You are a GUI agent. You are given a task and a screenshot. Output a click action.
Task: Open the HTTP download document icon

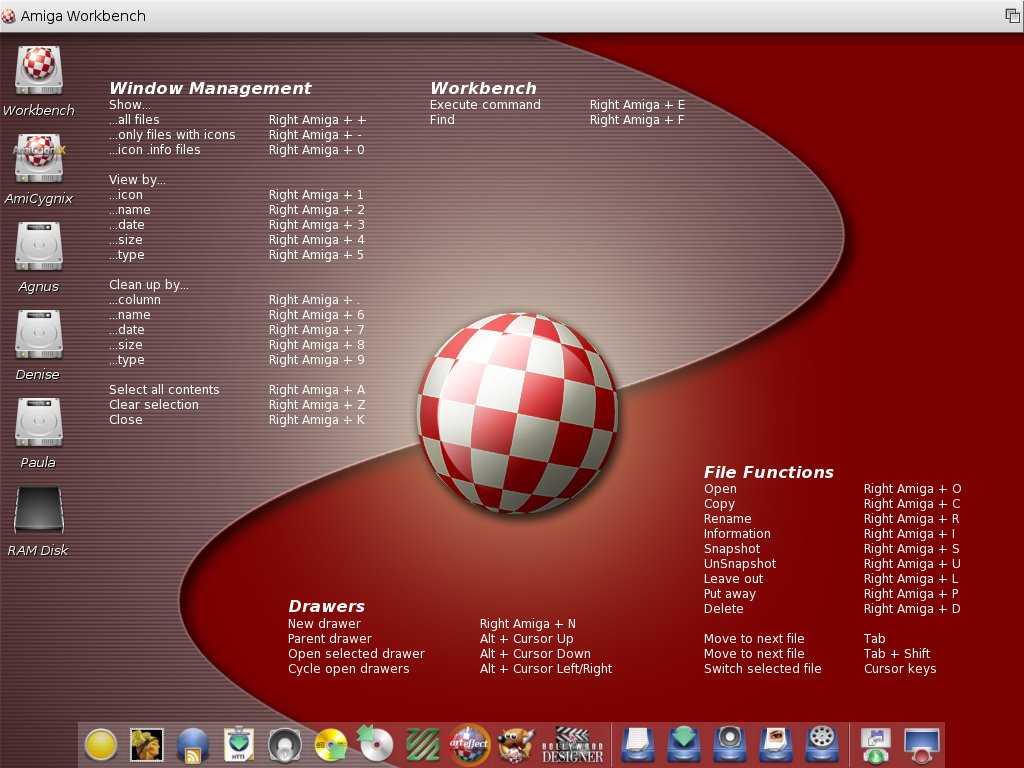pyautogui.click(x=239, y=745)
